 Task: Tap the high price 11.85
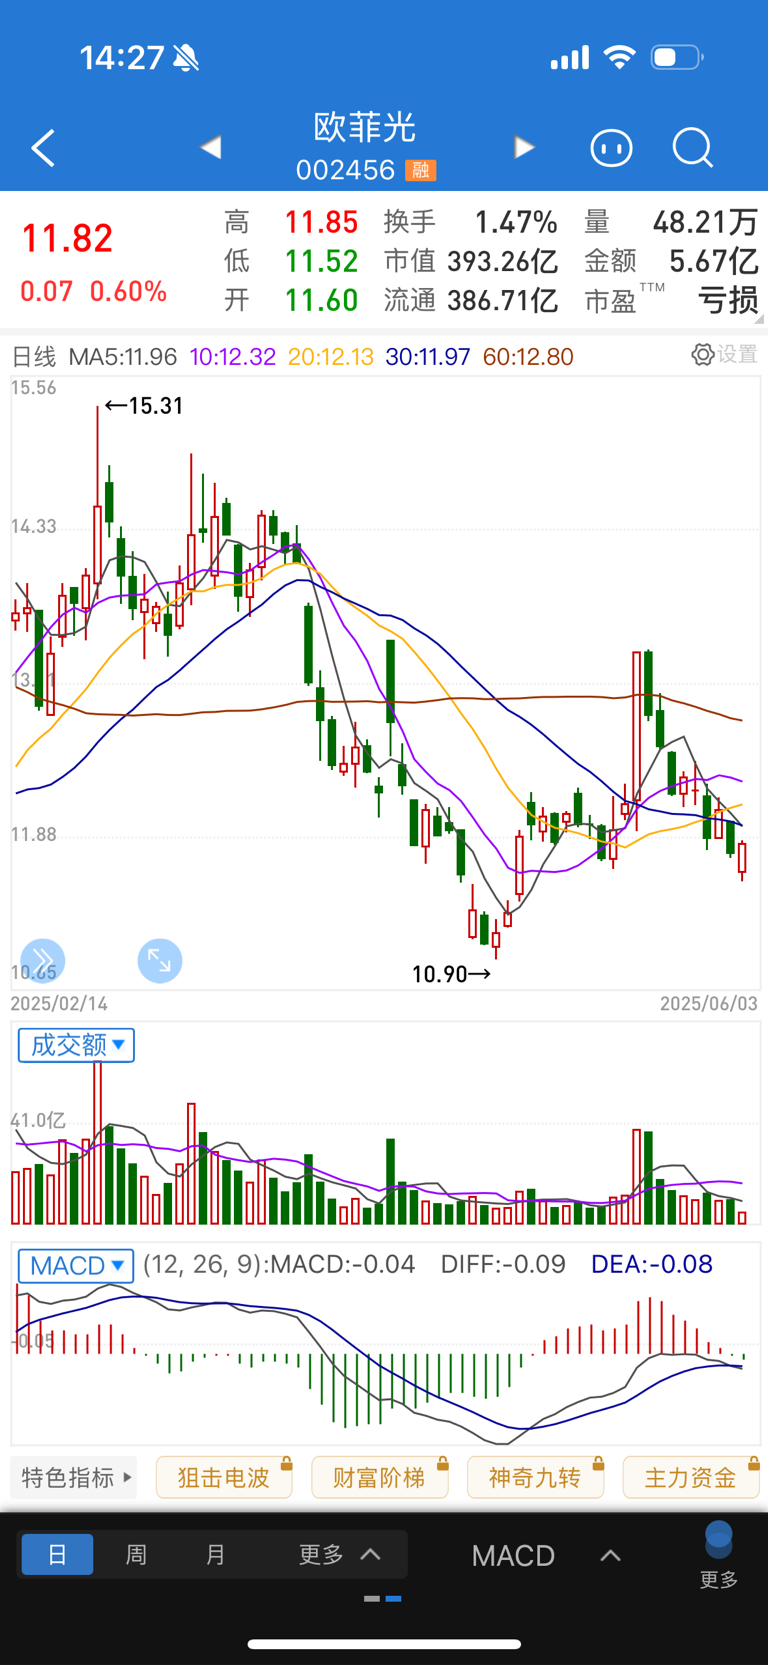[x=321, y=221]
